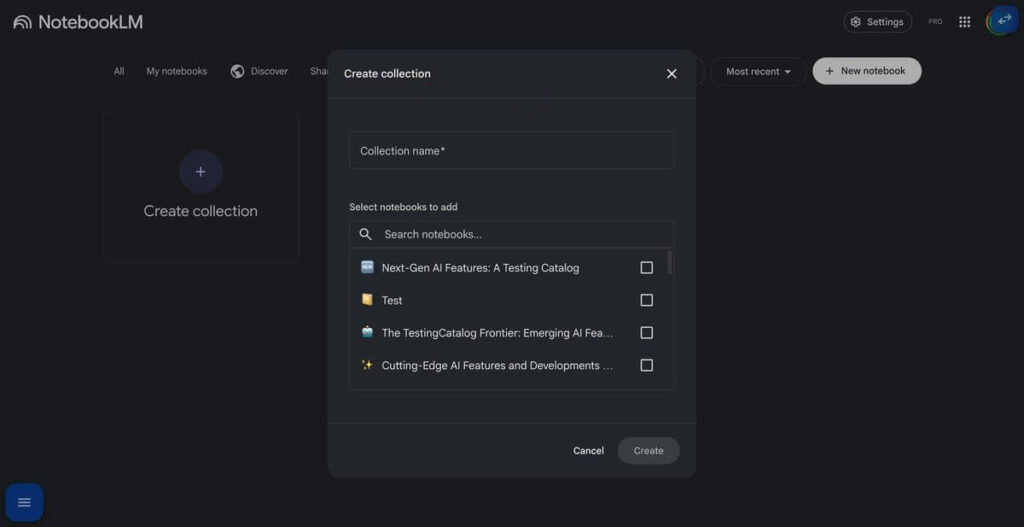Open the Most recent sort dropdown
This screenshot has width=1024, height=527.
click(758, 71)
